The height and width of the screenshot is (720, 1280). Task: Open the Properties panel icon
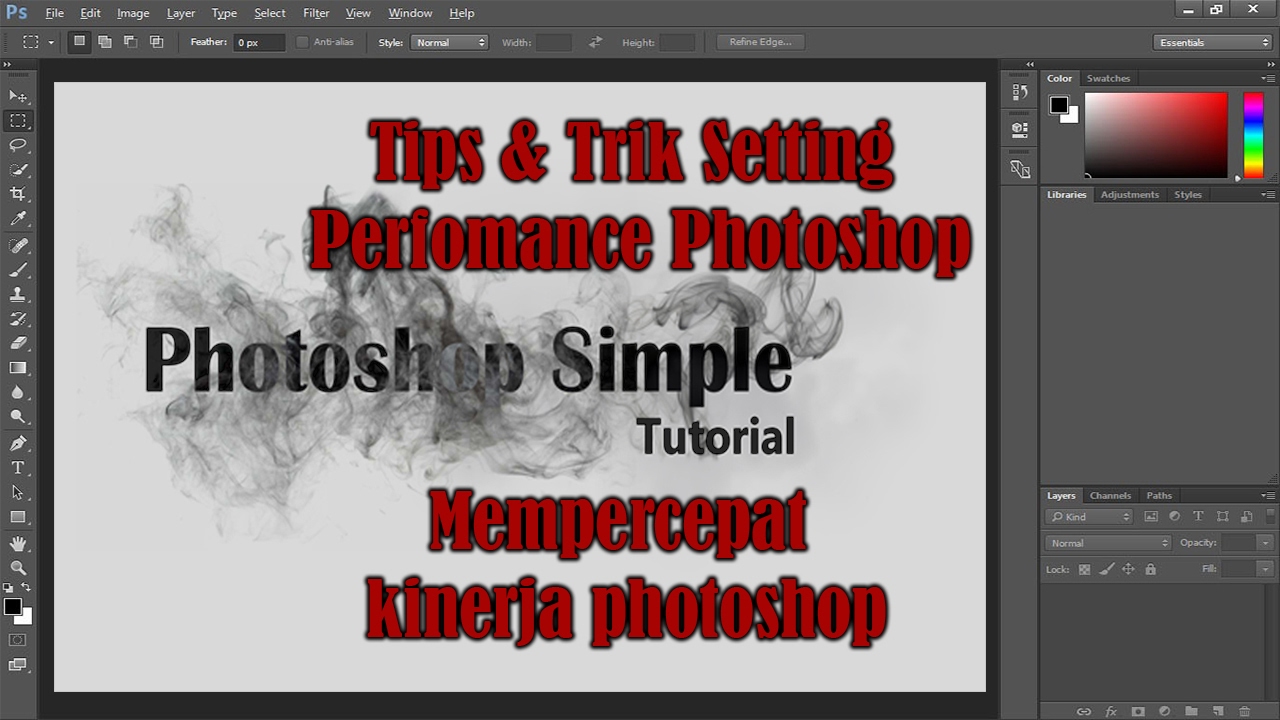pos(1020,129)
